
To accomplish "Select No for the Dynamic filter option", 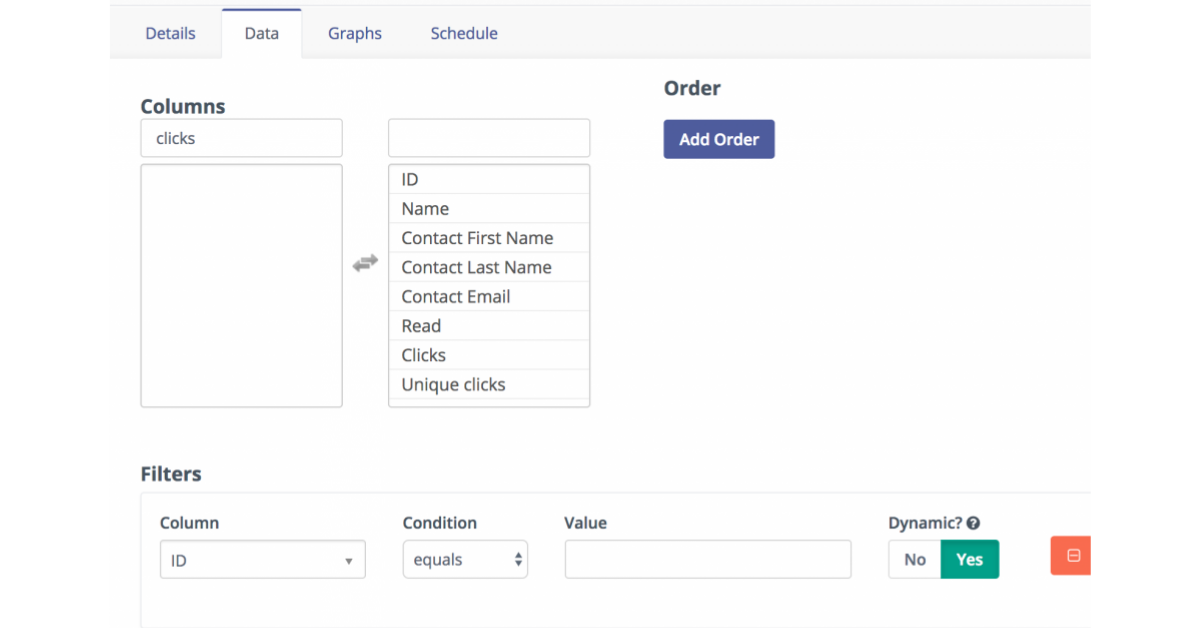I will click(x=914, y=559).
